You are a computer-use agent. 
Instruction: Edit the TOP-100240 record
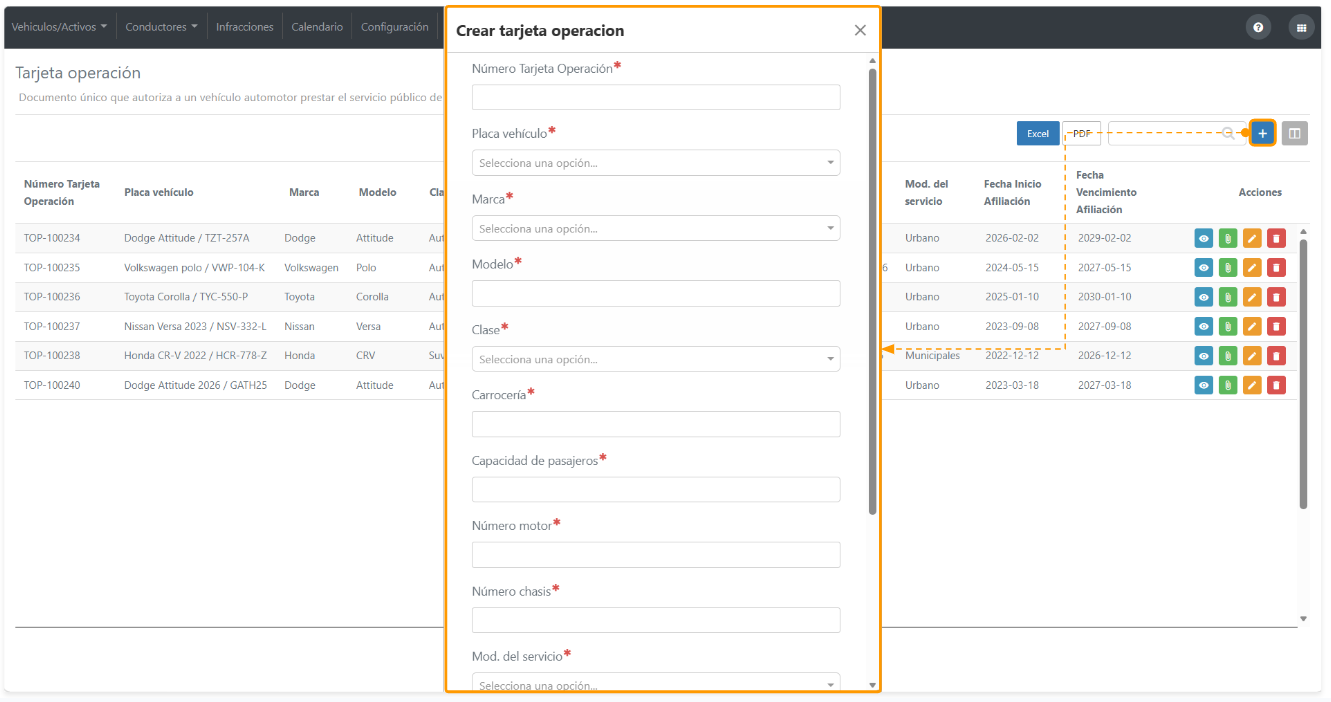pyautogui.click(x=1252, y=385)
